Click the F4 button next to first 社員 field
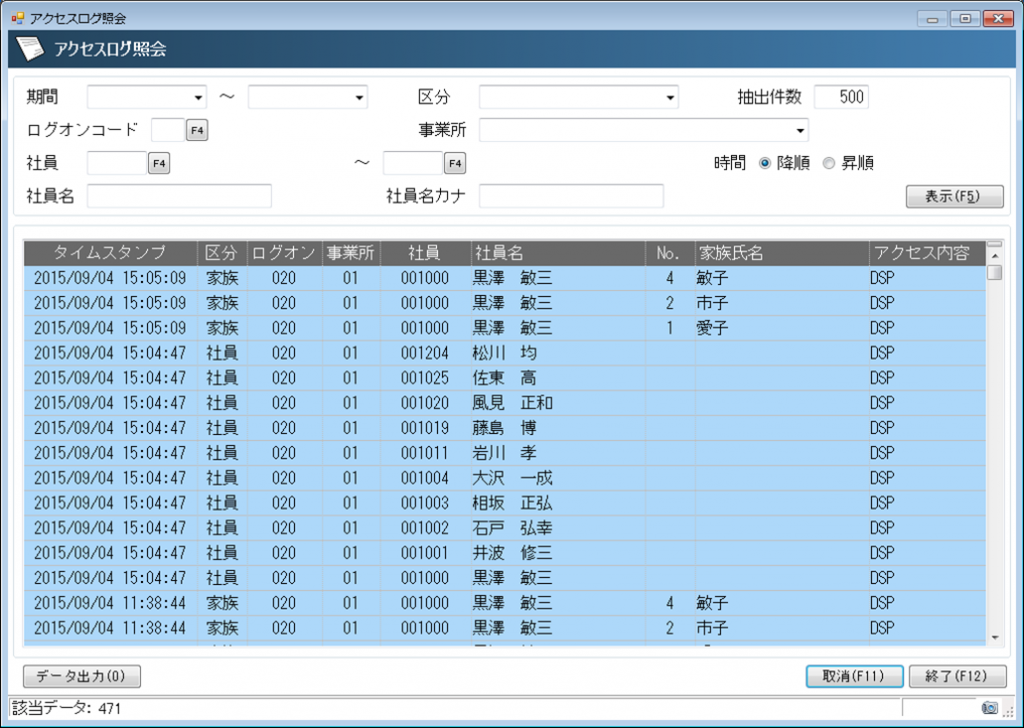Viewport: 1024px width, 728px height. click(x=159, y=163)
